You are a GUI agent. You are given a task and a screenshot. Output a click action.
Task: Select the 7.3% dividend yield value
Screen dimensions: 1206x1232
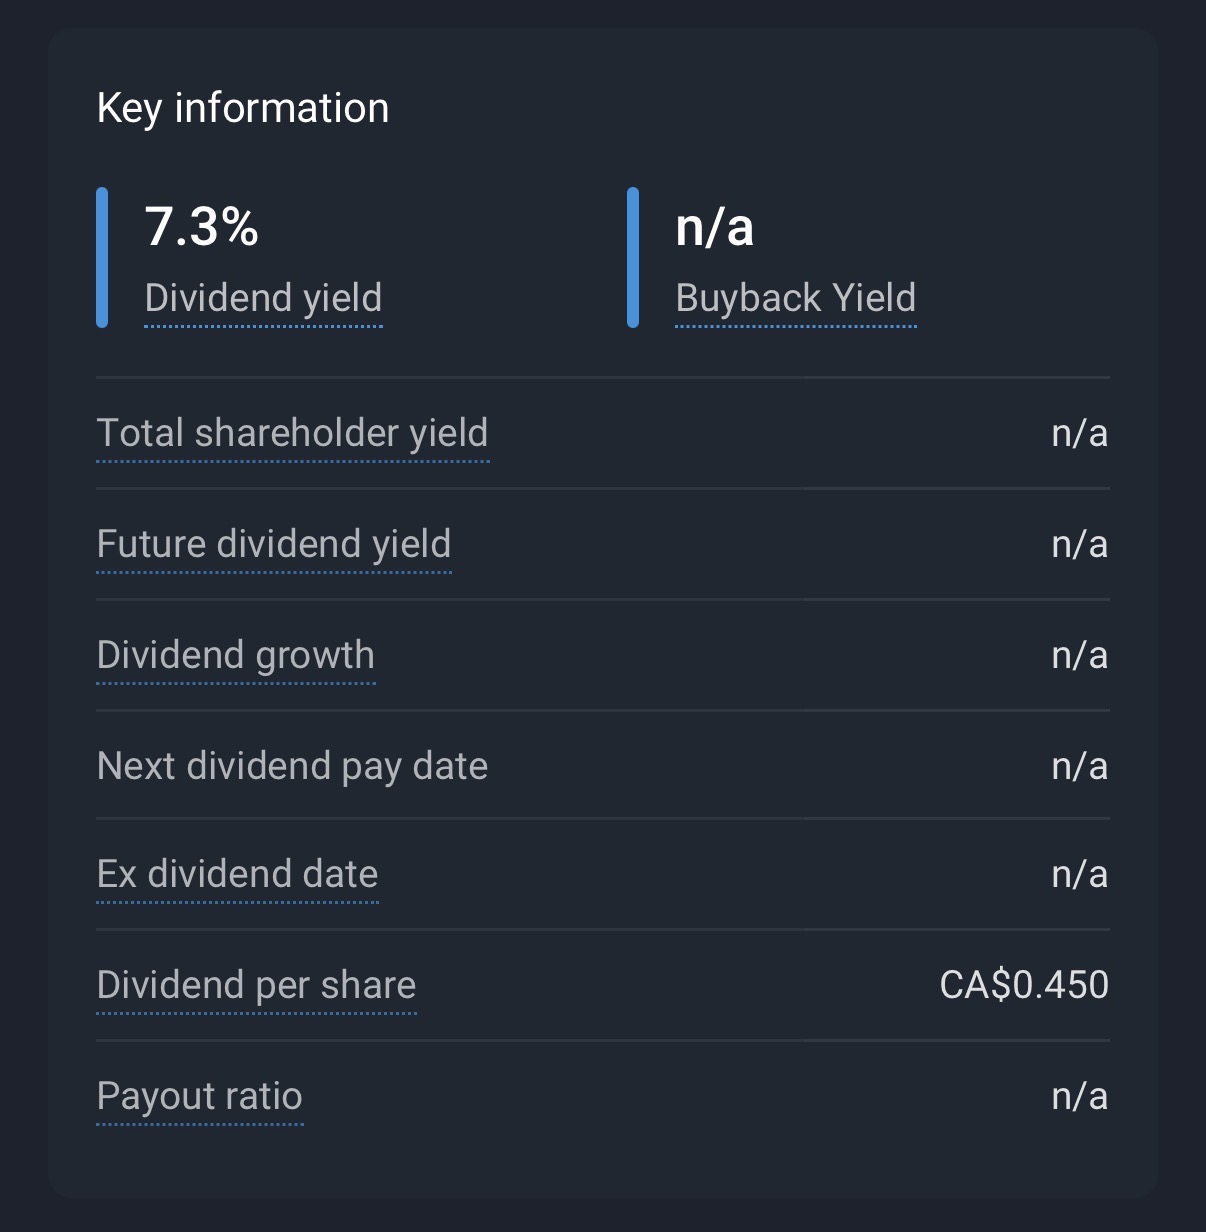[x=202, y=226]
